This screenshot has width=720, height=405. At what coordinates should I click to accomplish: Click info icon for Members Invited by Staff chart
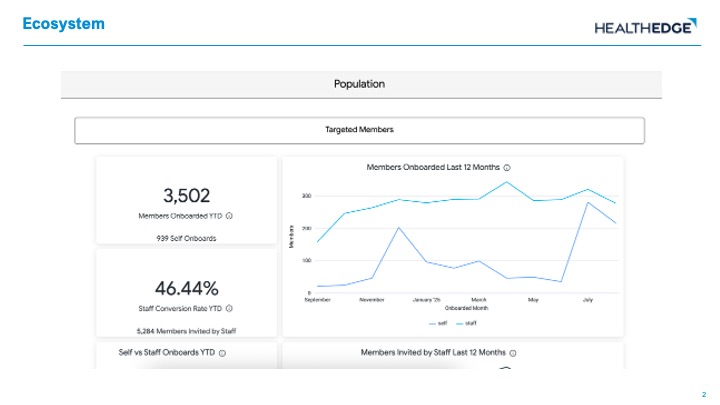[512, 352]
